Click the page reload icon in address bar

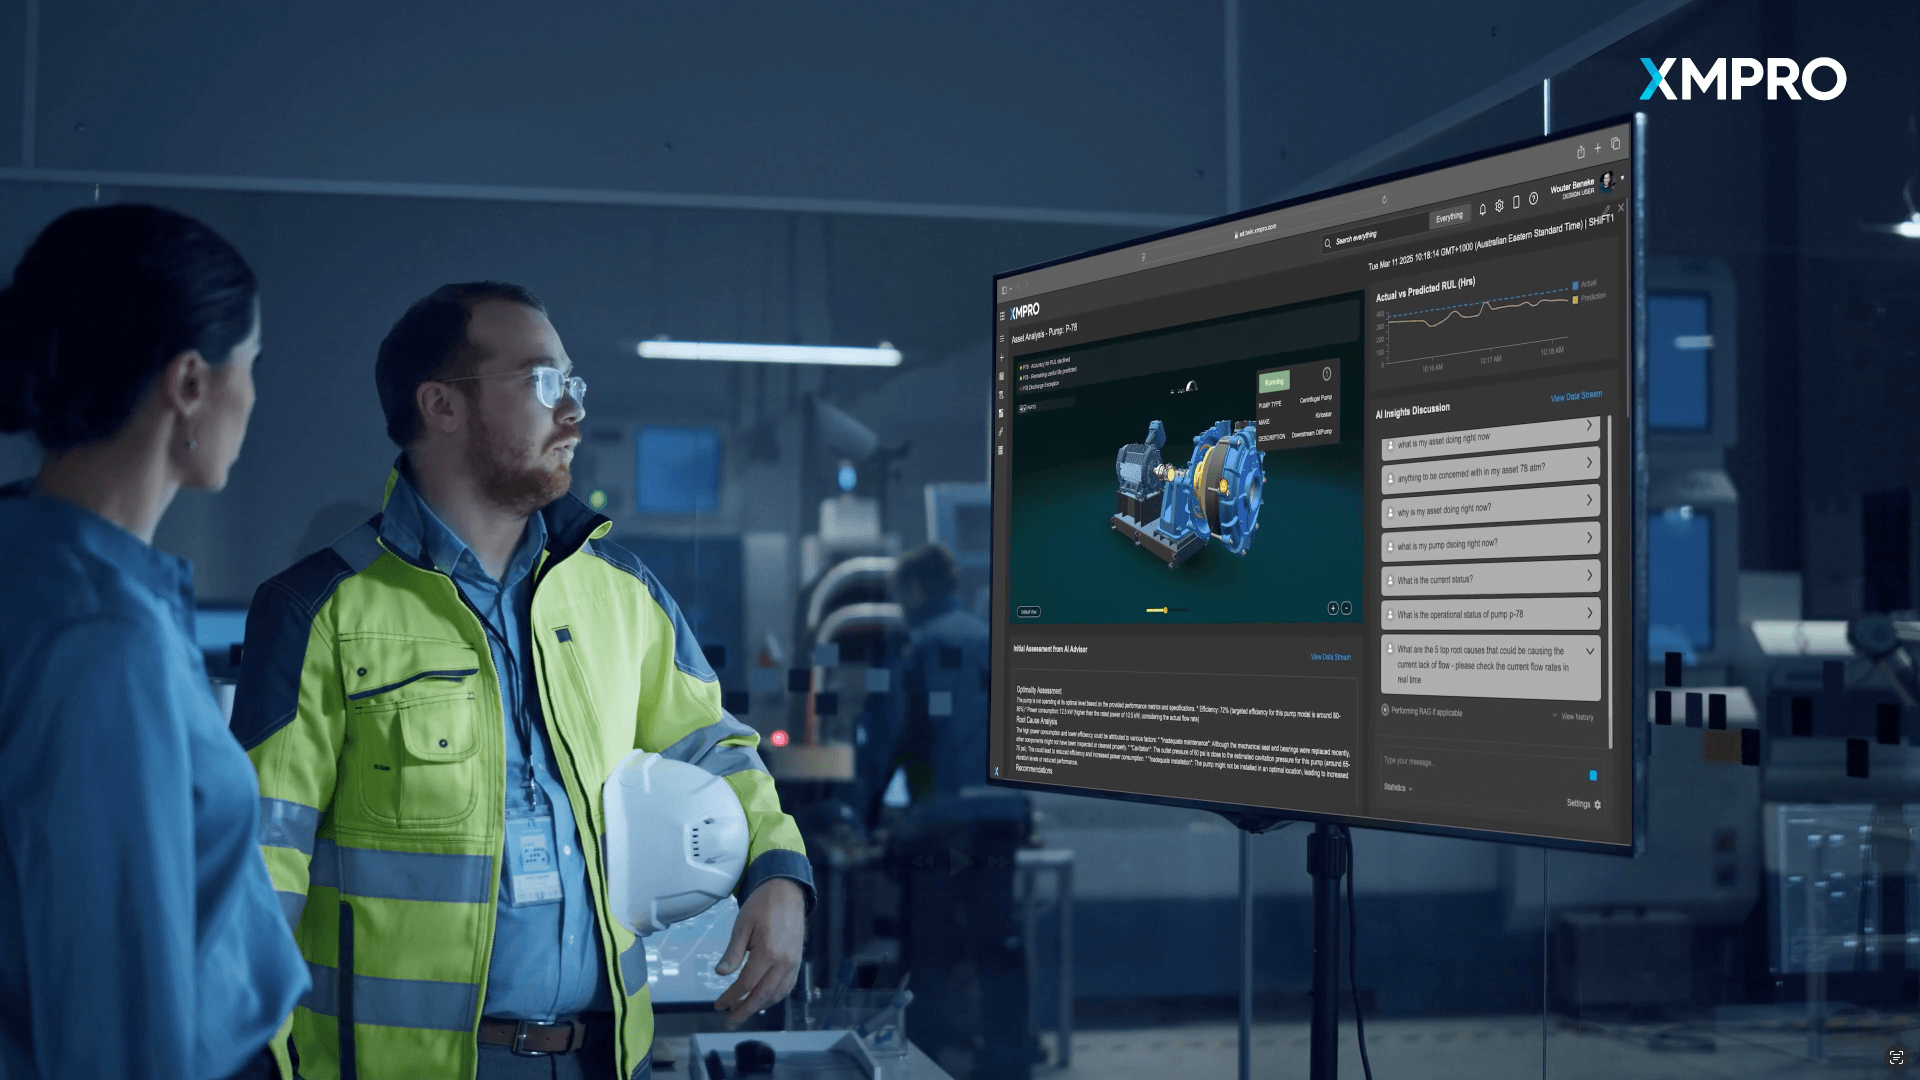pos(1384,199)
